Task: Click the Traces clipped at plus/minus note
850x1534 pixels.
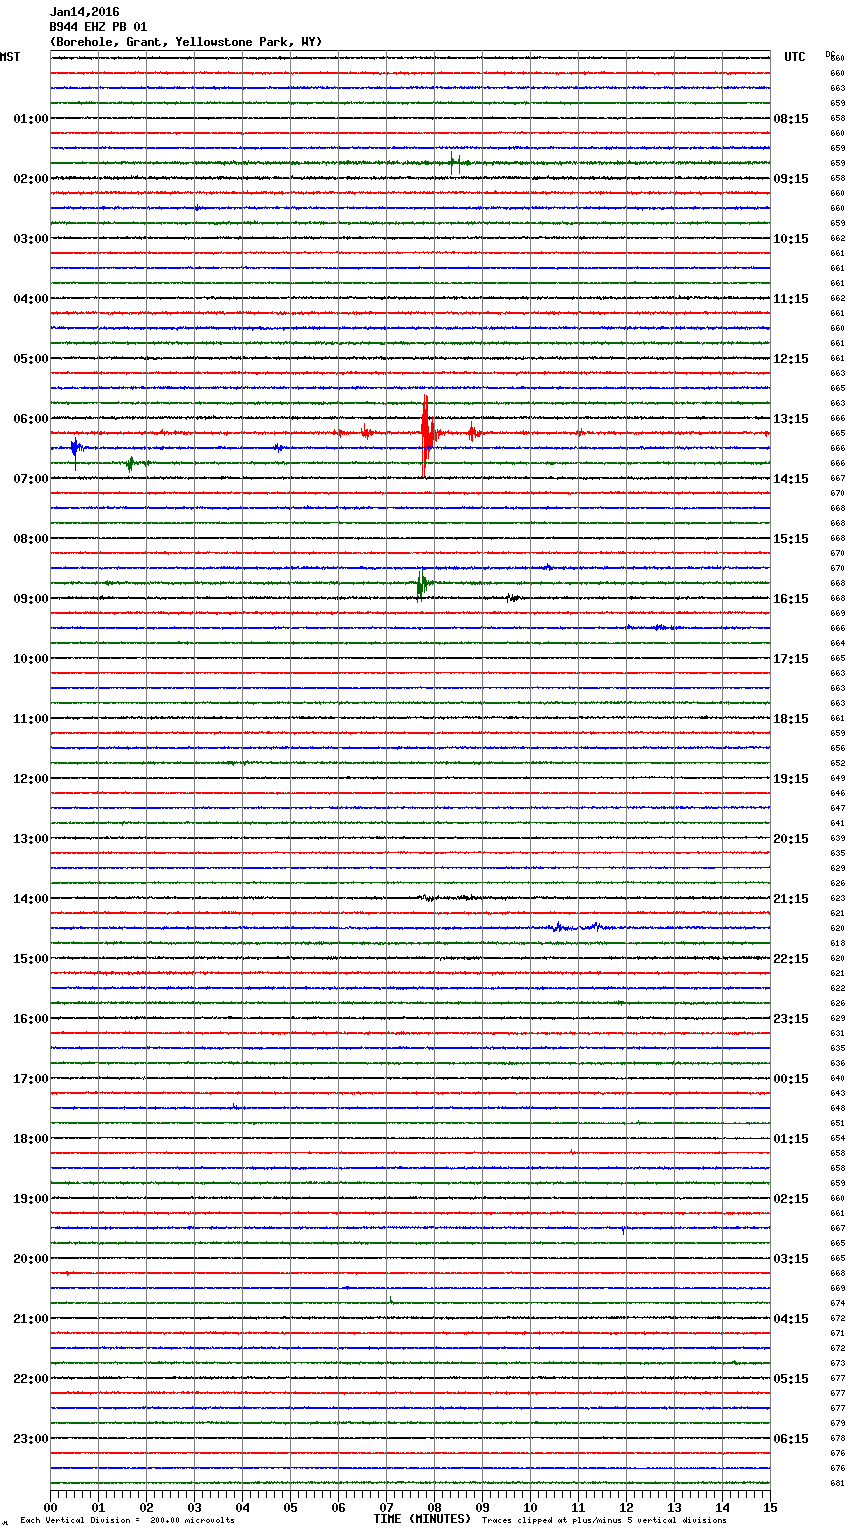Action: 604,1521
